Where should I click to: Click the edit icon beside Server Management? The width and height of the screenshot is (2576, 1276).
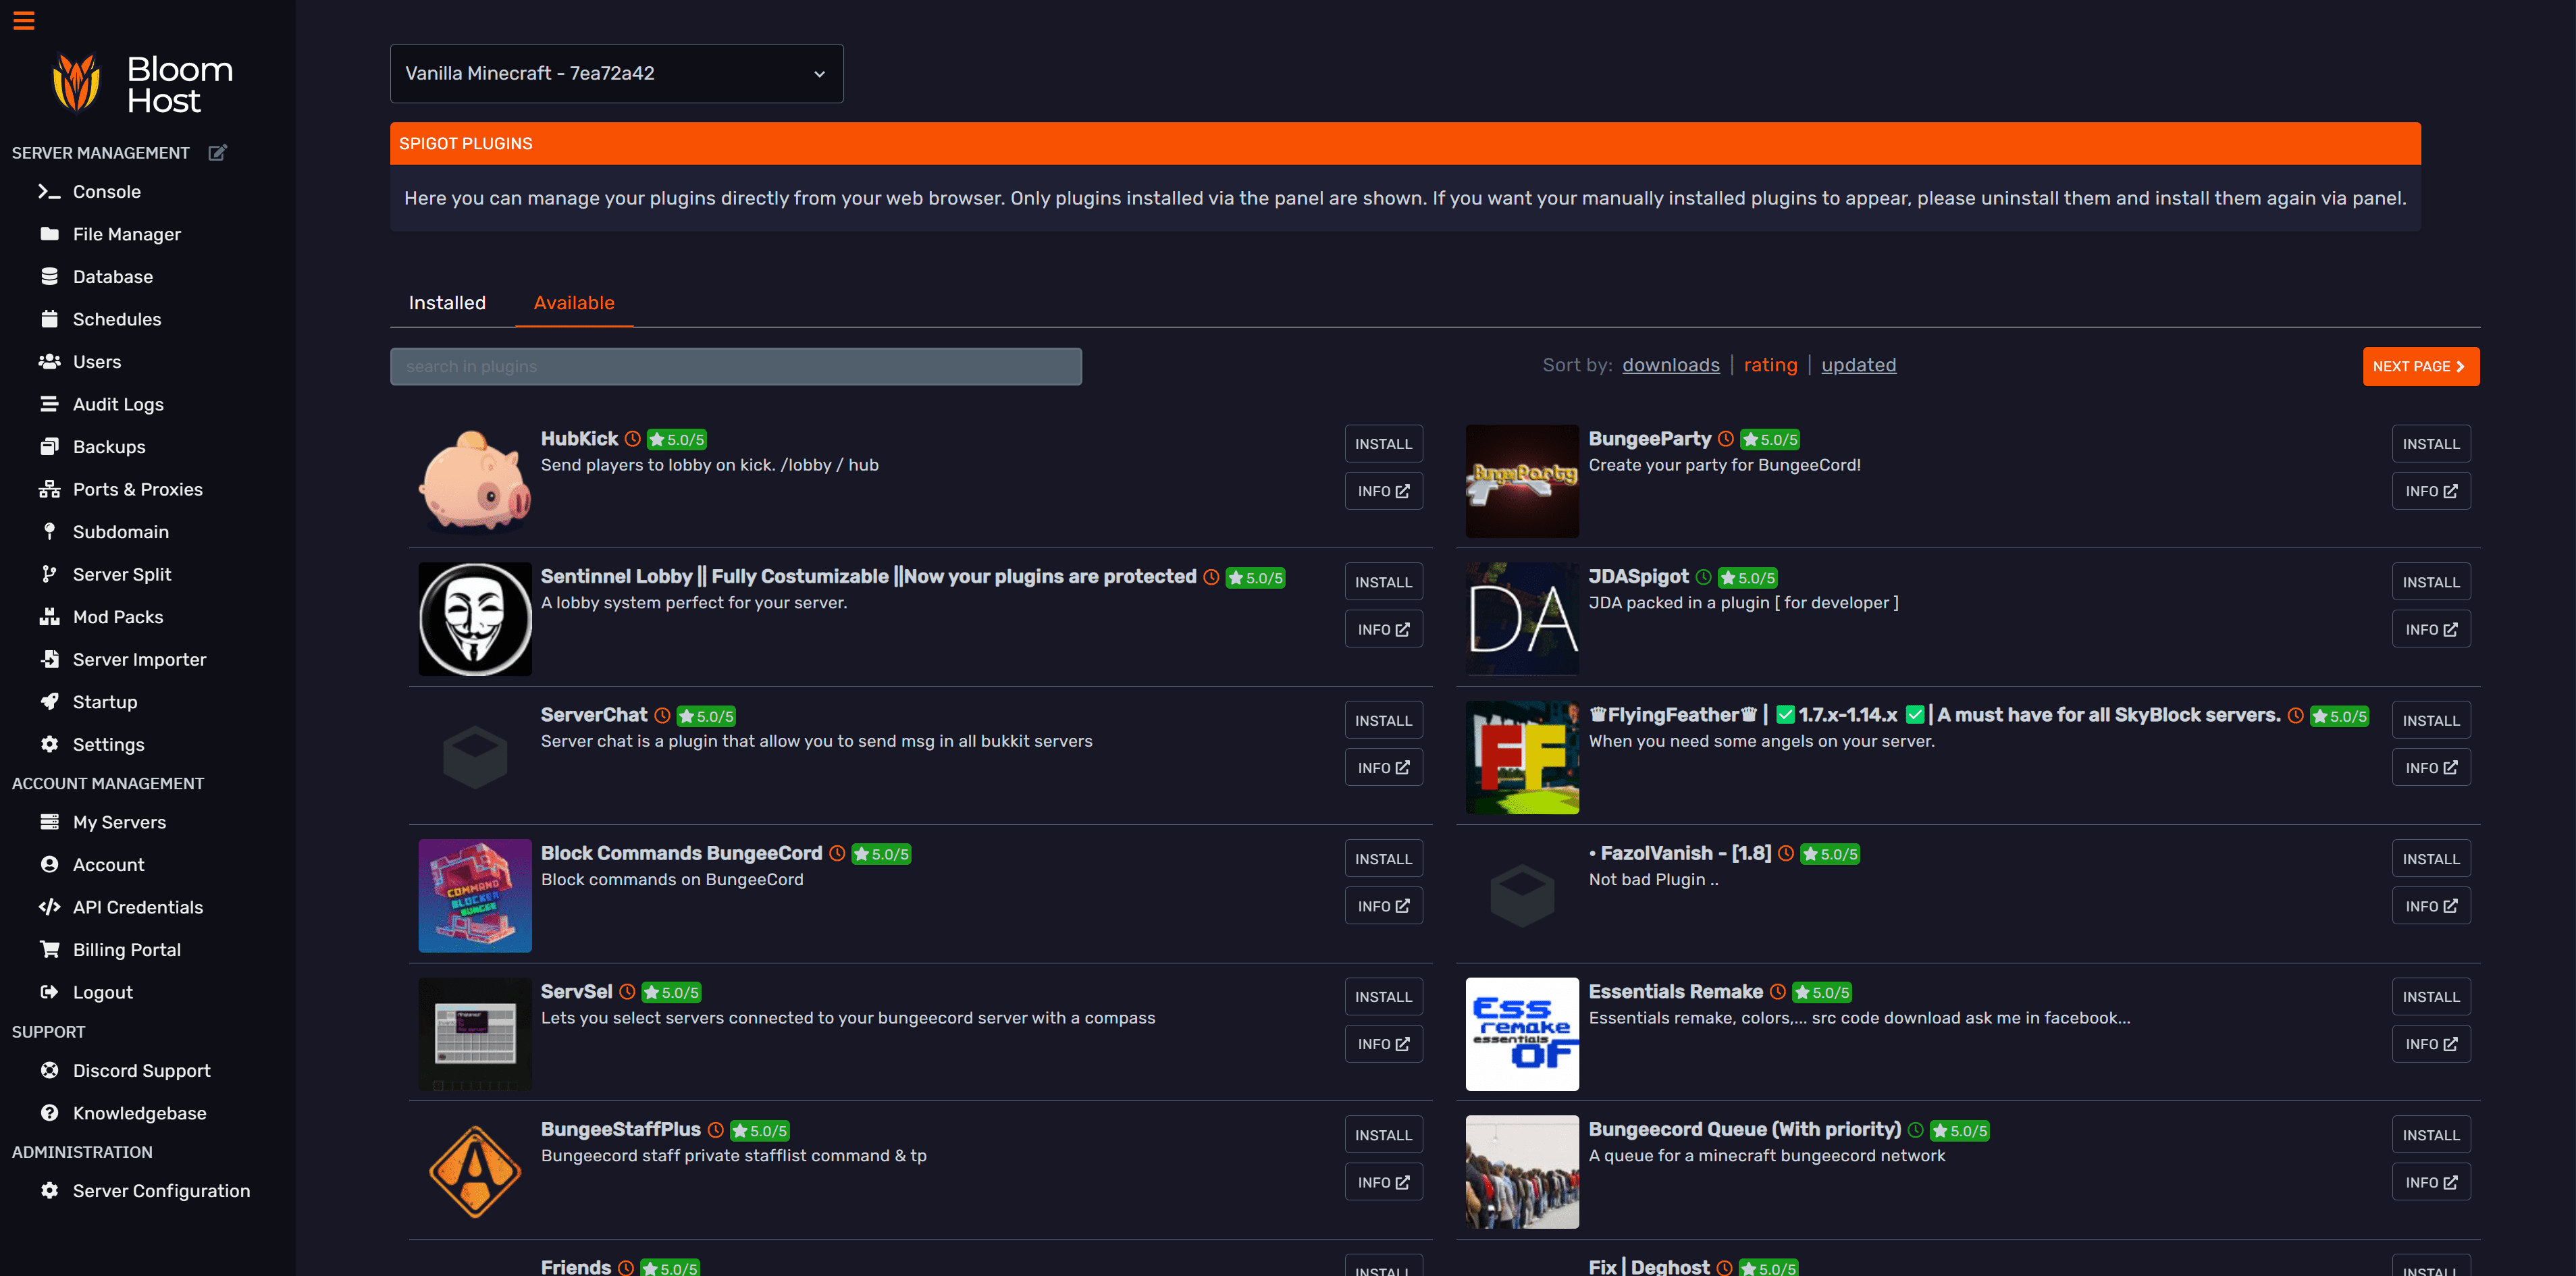217,153
